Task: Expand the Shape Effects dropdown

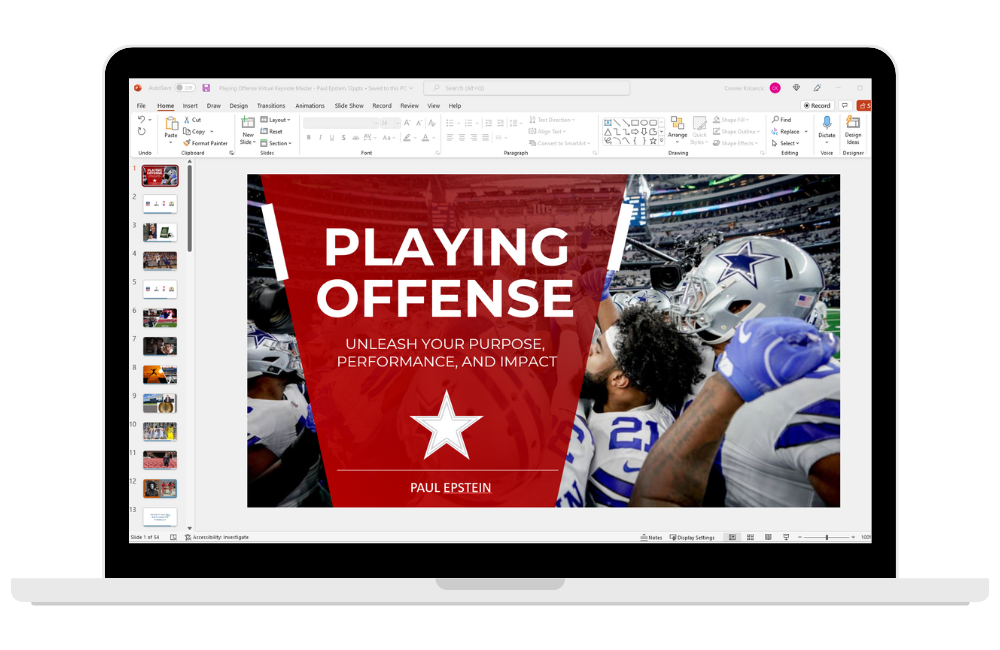Action: 736,143
